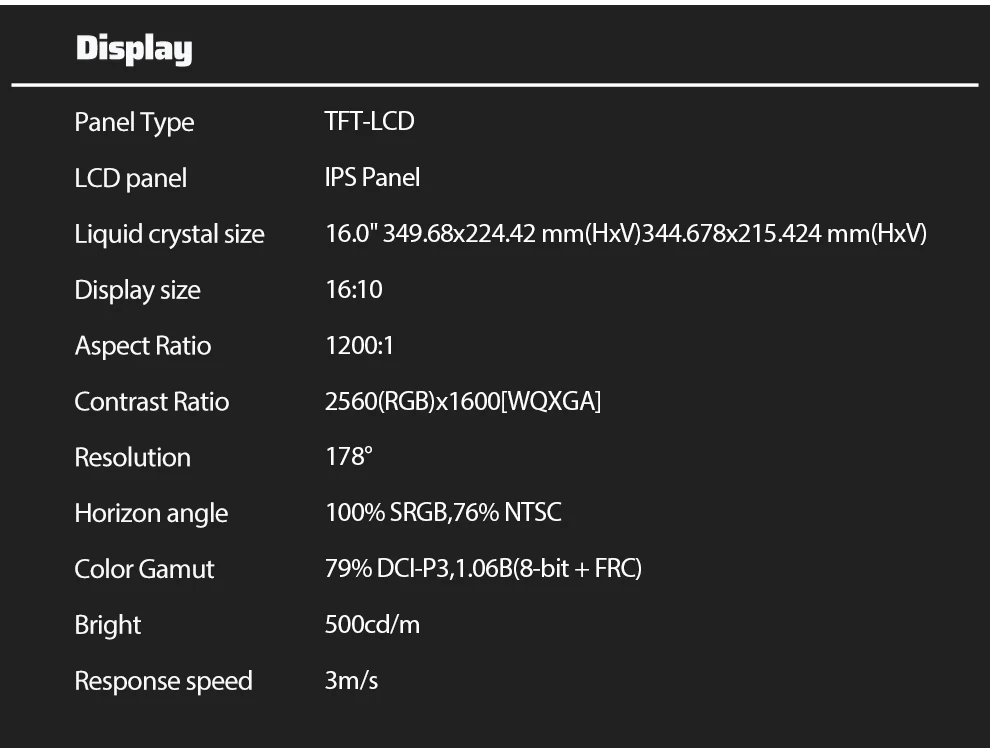Click the IPS Panel value
Image resolution: width=990 pixels, height=748 pixels.
(x=372, y=178)
